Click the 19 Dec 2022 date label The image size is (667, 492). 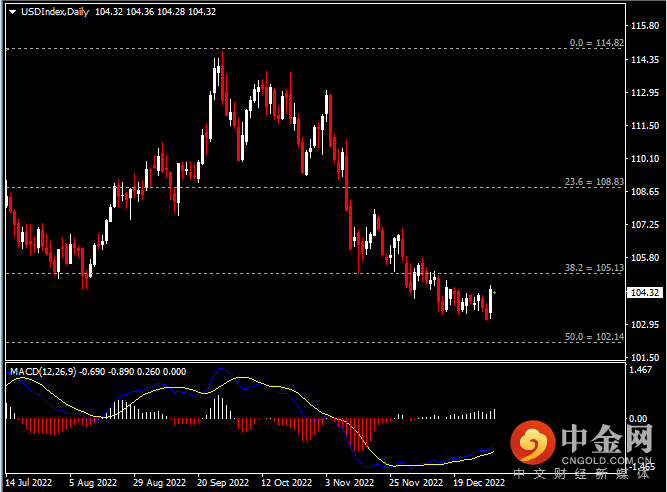point(476,481)
